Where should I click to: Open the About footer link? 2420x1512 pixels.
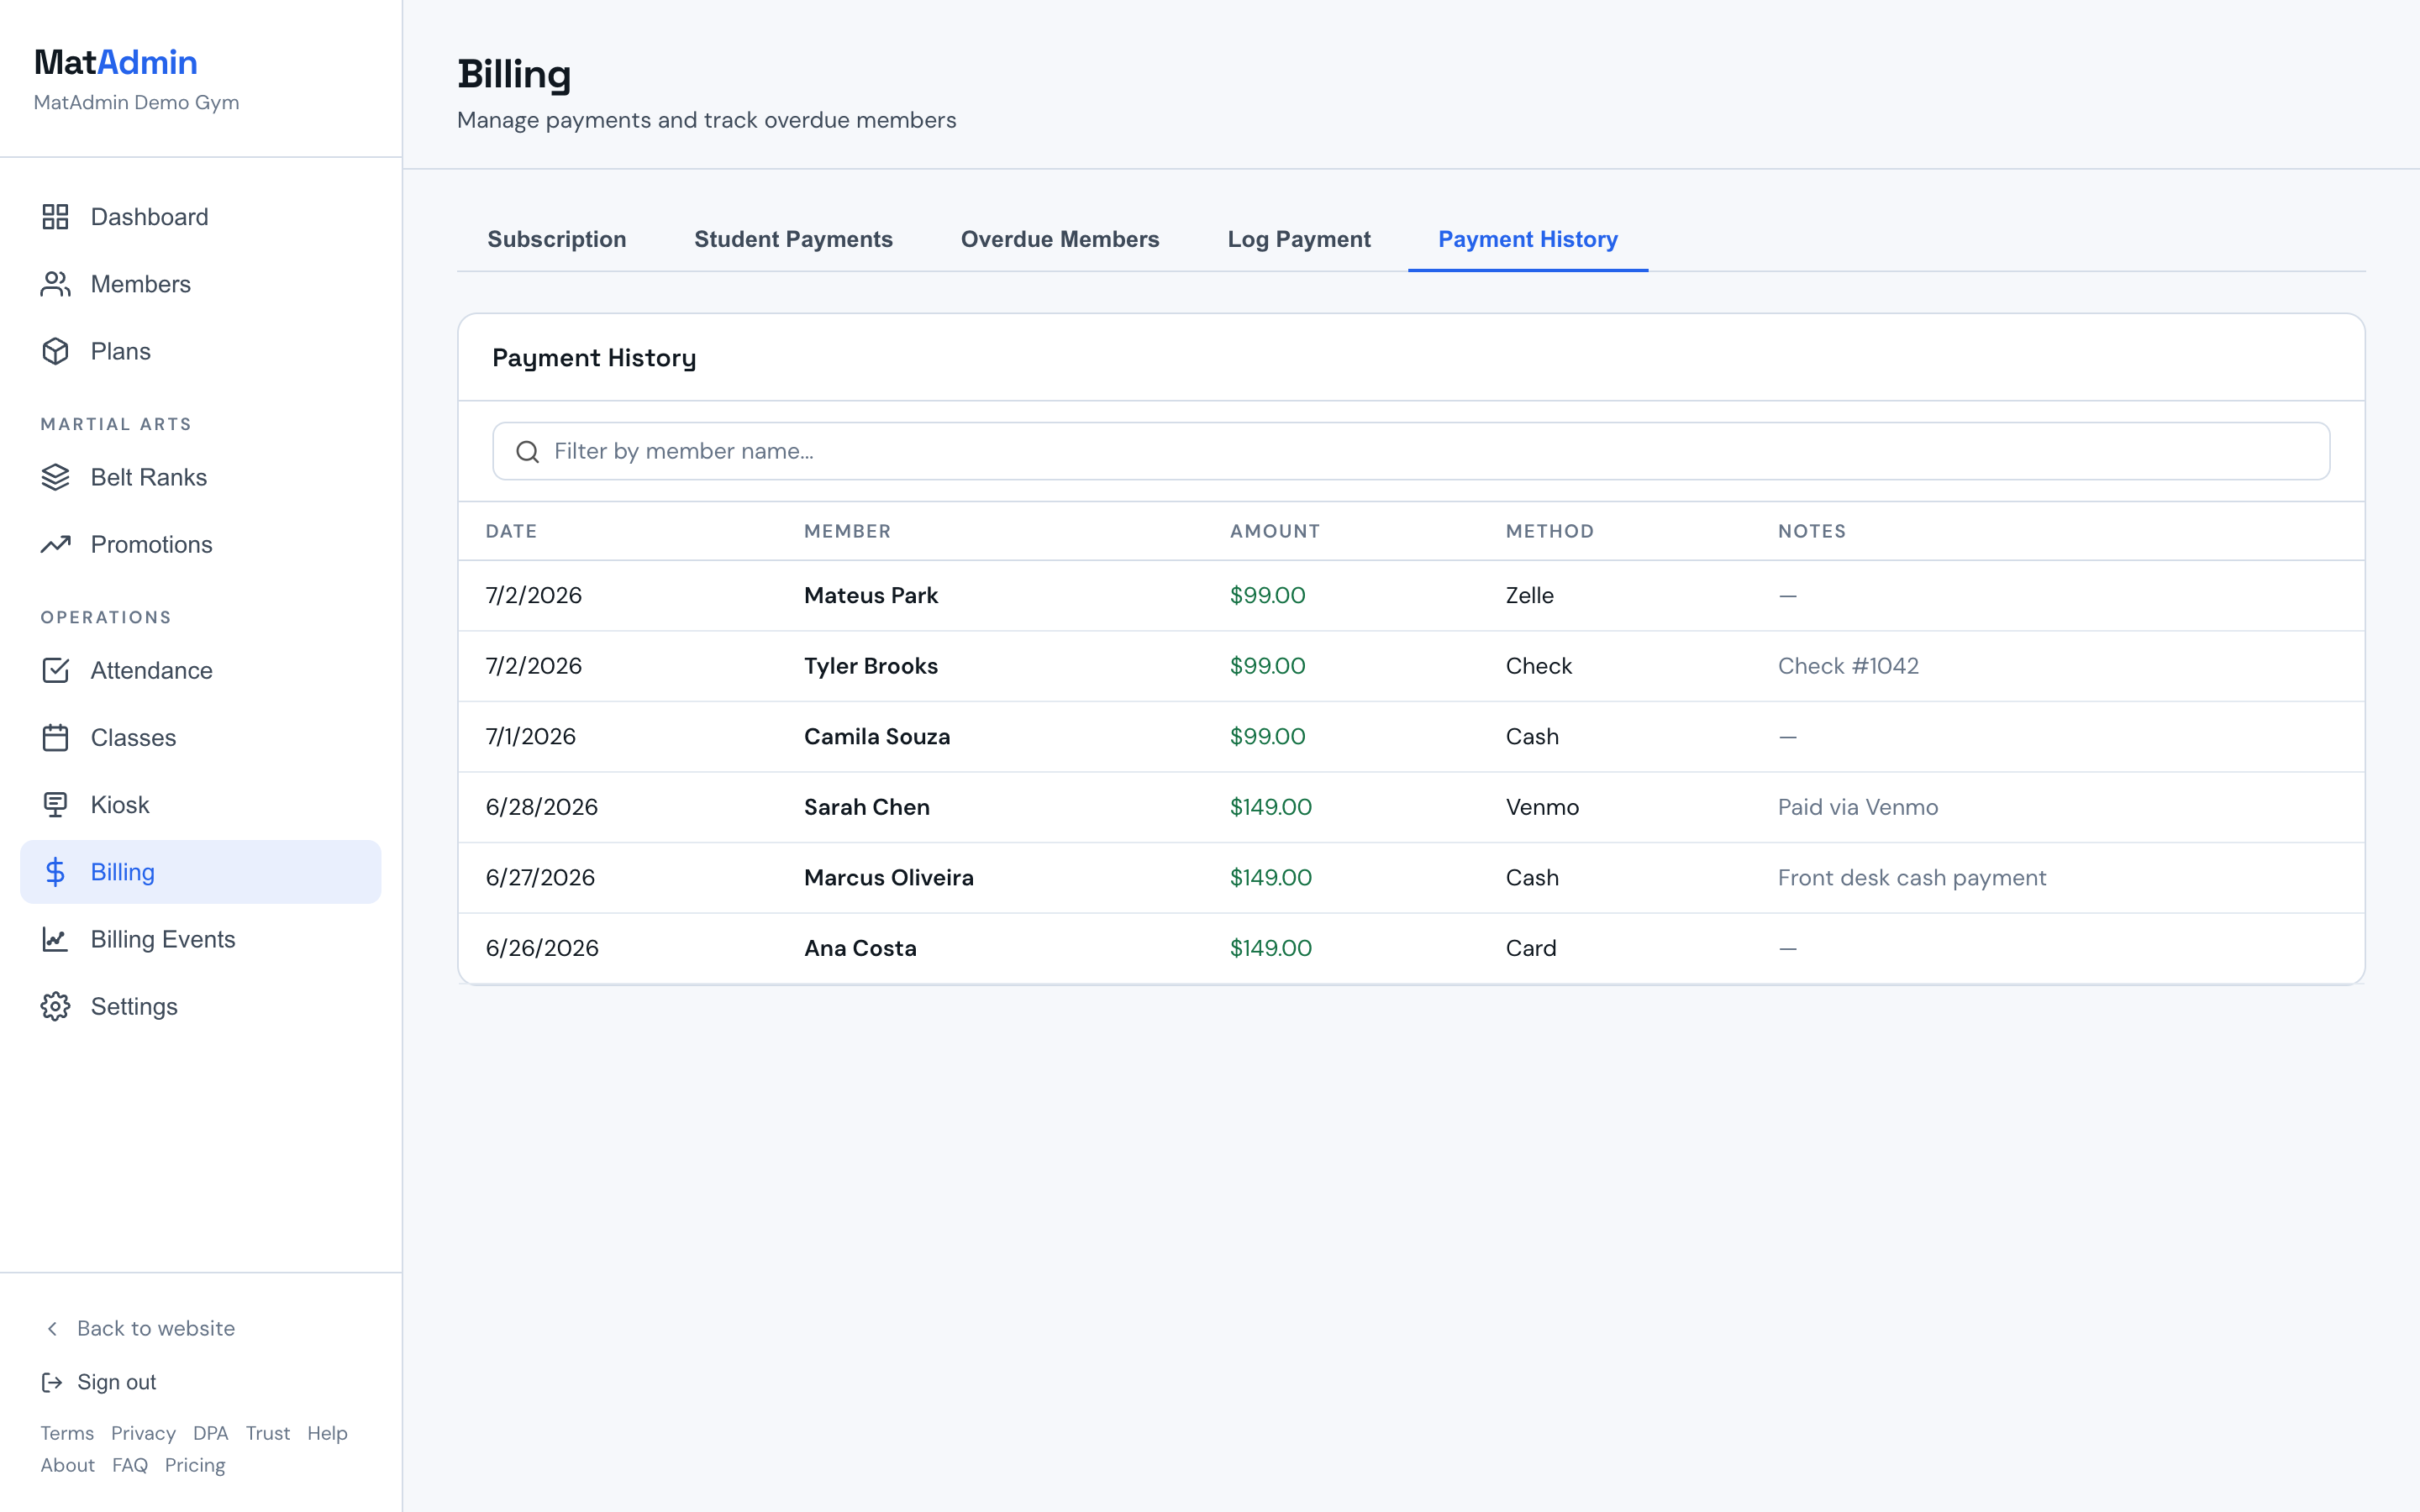point(67,1465)
